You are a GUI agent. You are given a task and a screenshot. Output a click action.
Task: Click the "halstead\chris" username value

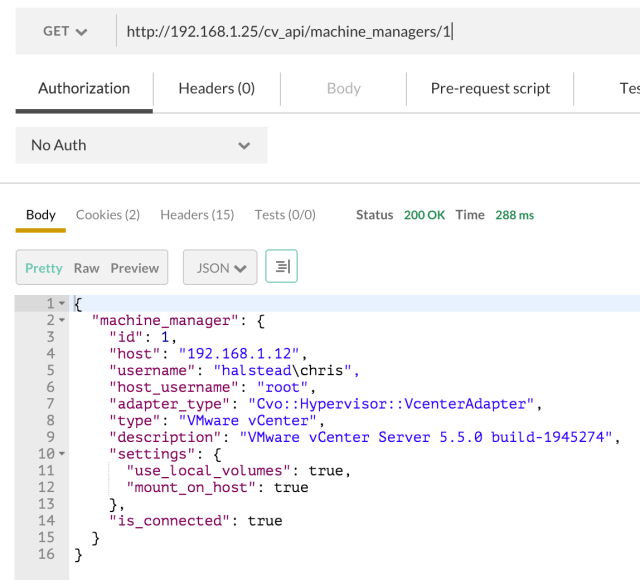(x=282, y=370)
